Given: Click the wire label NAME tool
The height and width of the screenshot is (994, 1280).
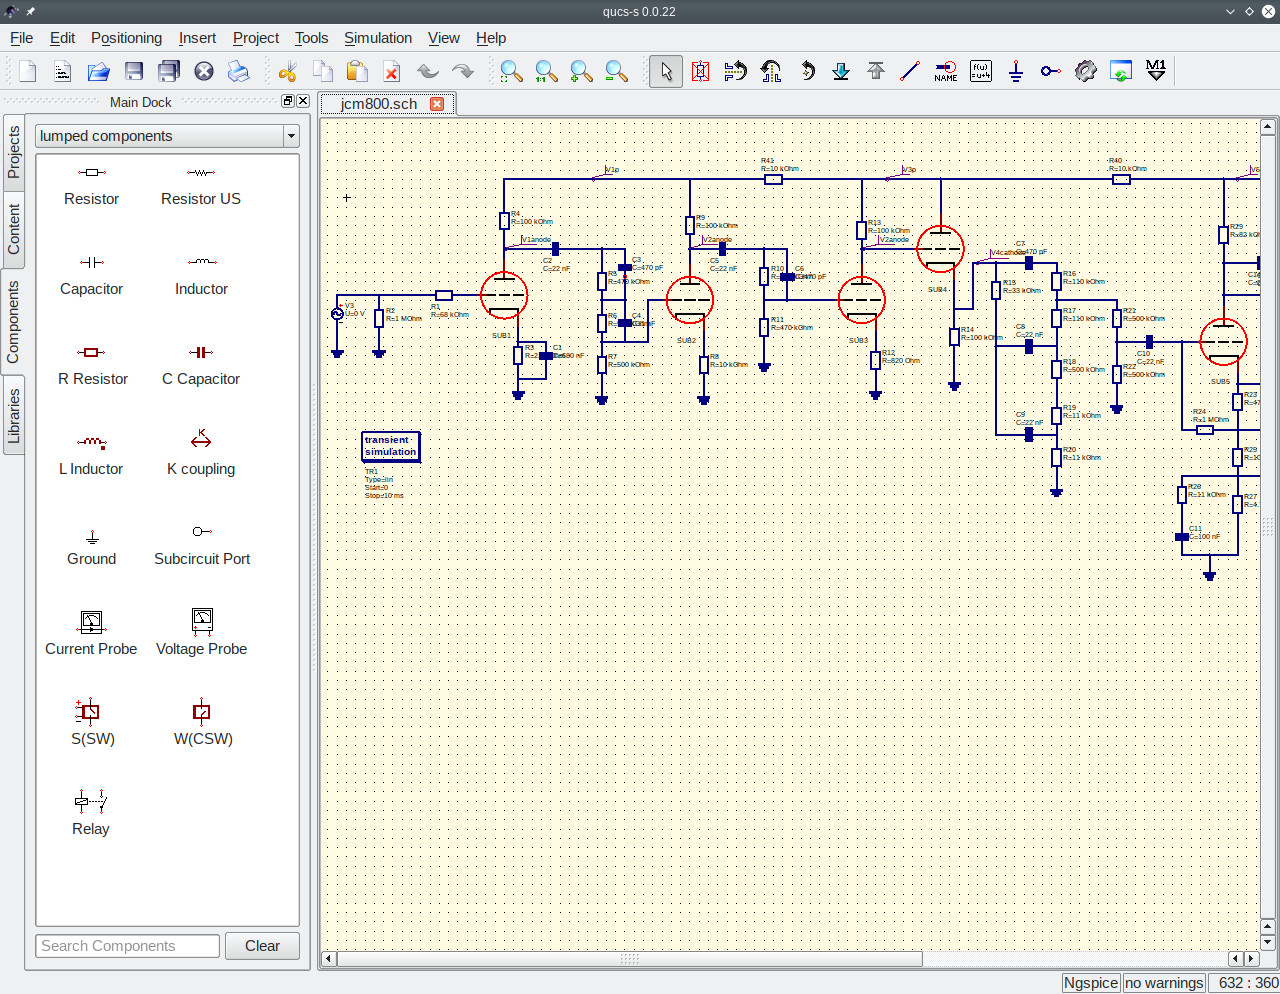Looking at the screenshot, I should click(x=945, y=71).
